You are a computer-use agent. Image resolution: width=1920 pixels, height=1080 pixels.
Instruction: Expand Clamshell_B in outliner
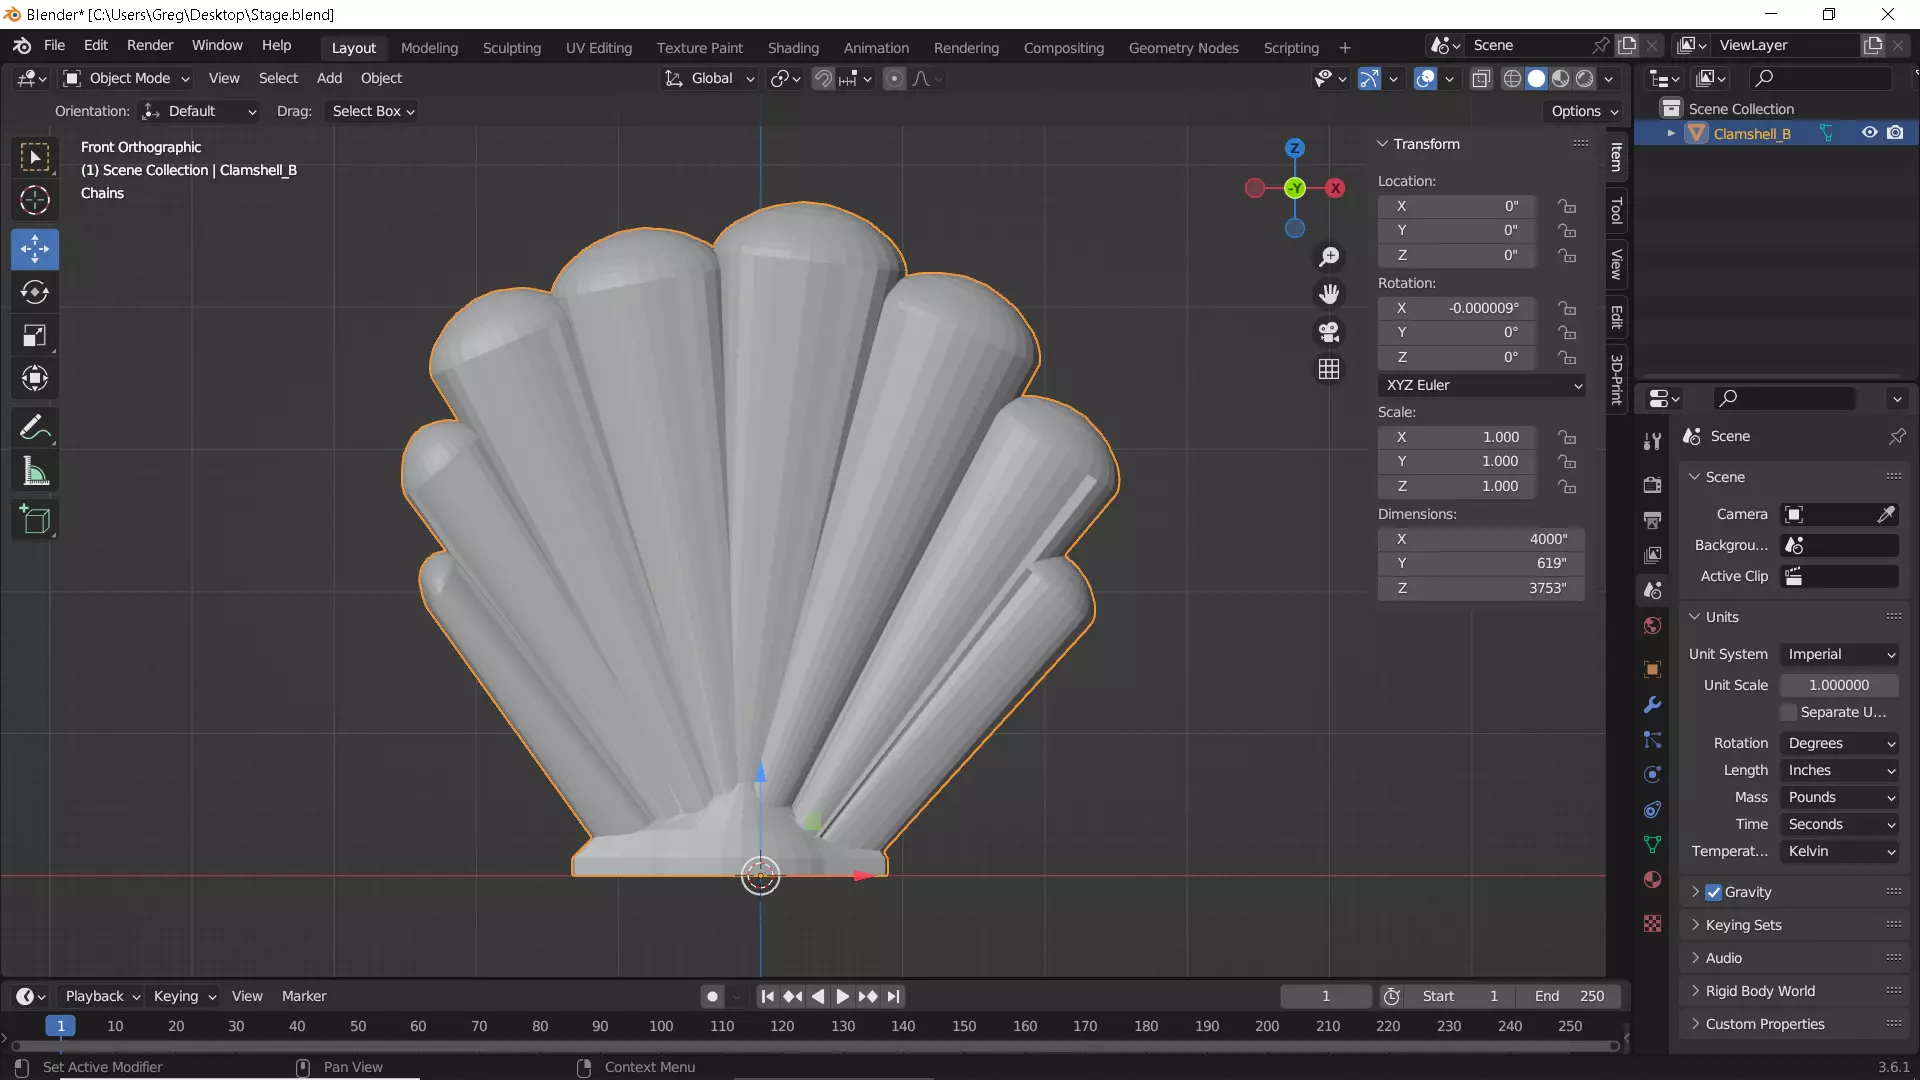(1670, 133)
